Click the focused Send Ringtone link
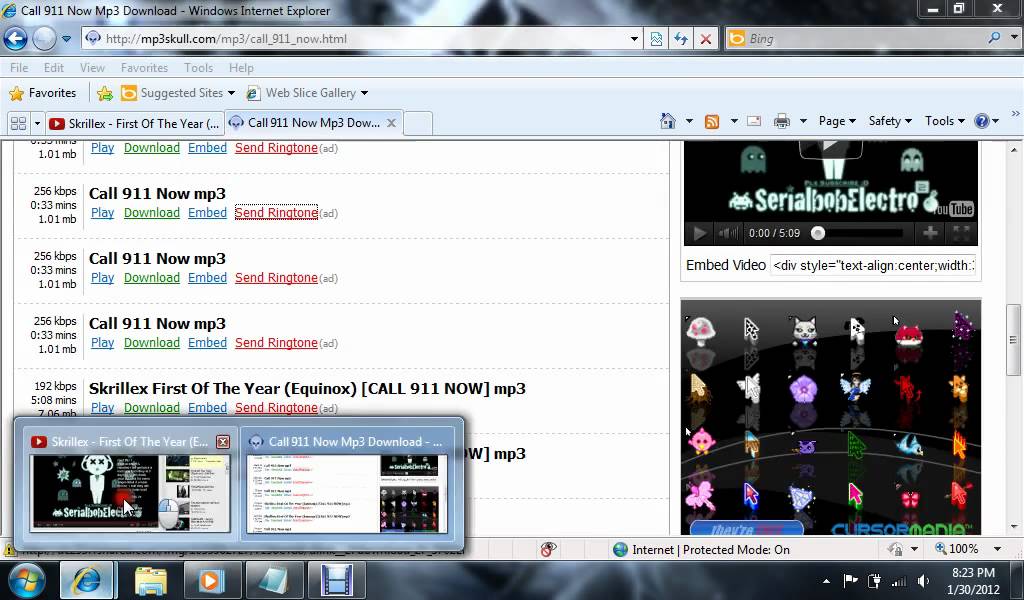Image resolution: width=1024 pixels, height=600 pixels. coord(276,213)
